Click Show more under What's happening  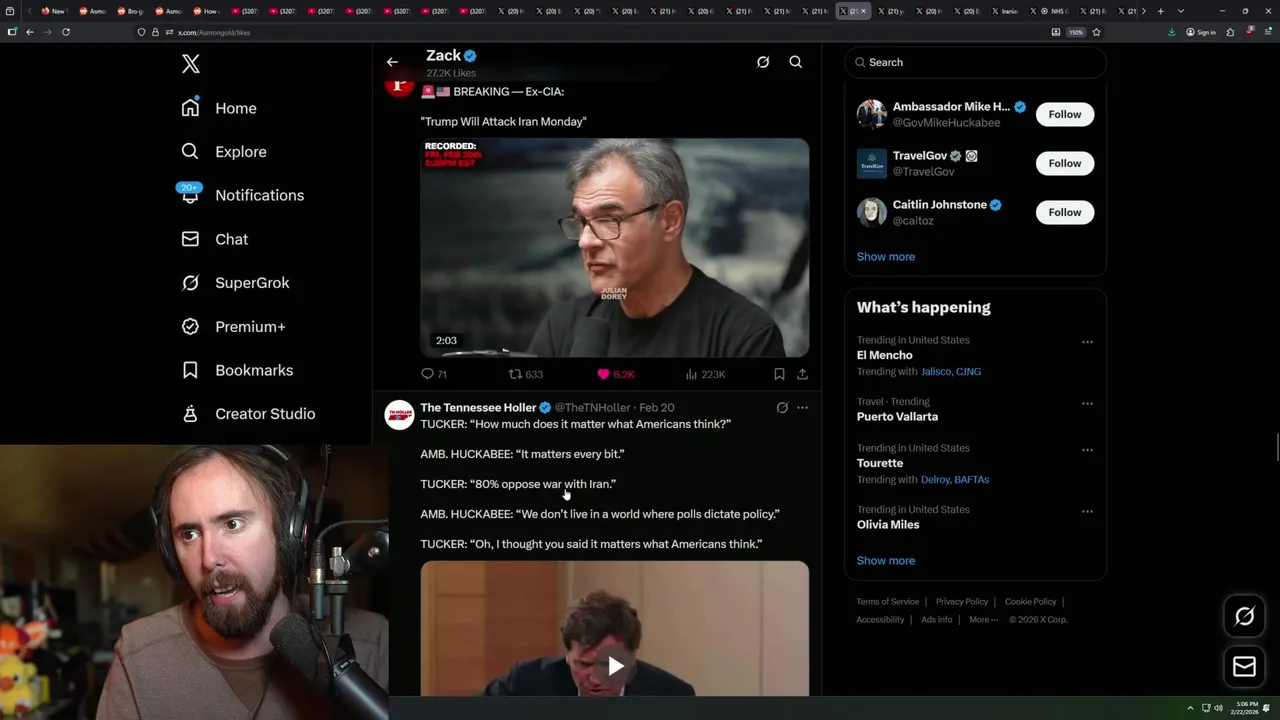[x=885, y=561]
